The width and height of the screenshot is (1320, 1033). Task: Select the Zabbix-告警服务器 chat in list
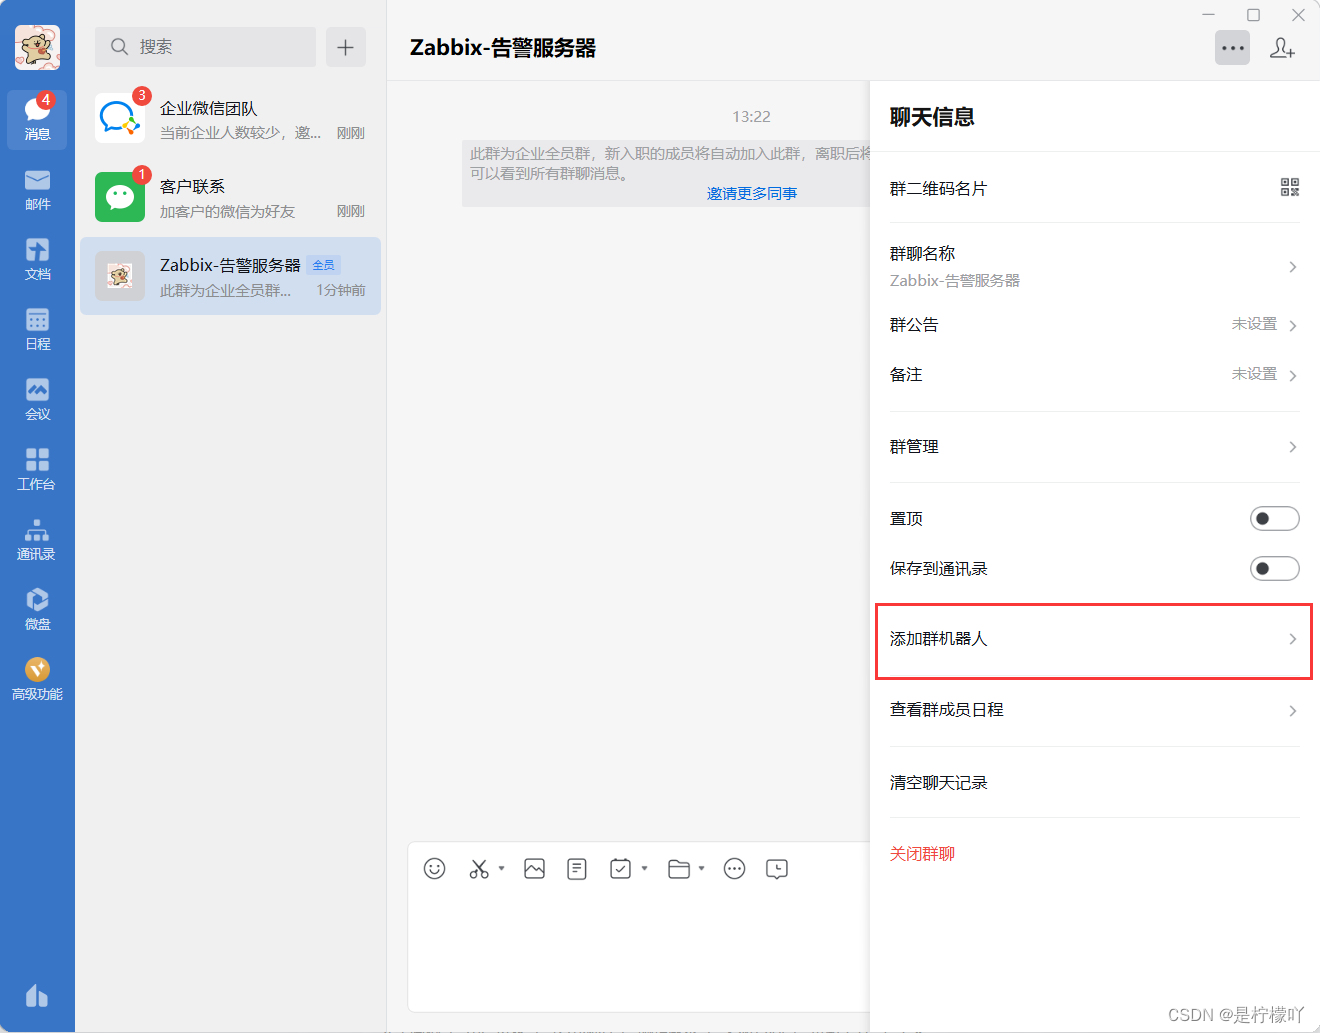click(x=230, y=276)
